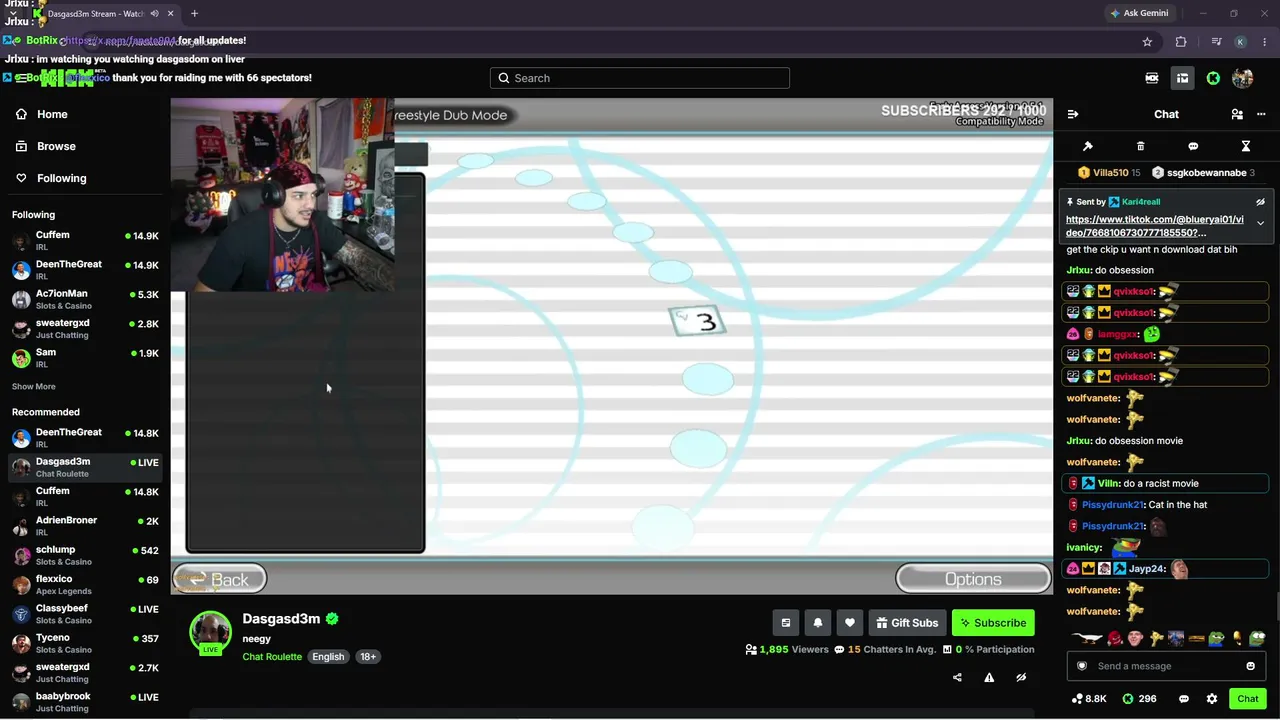Close the Dasgasd3m Stream browser tab

click(x=171, y=14)
